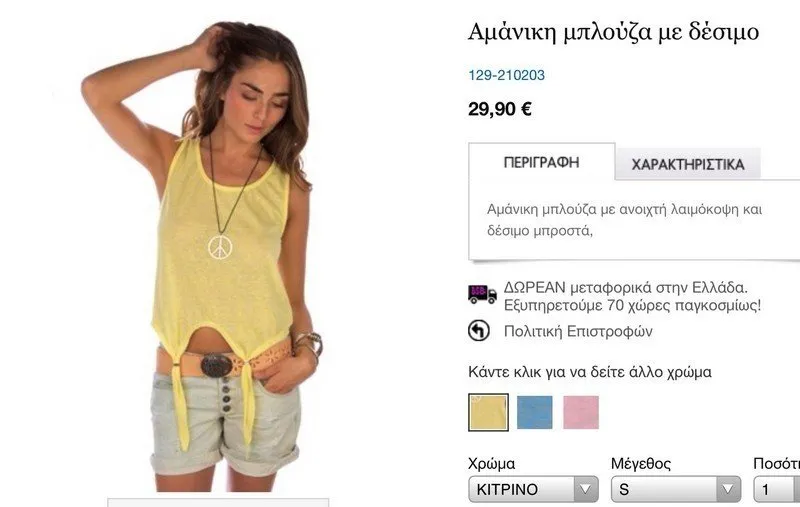Click the delivery truck shipping icon
The image size is (800, 507).
[482, 294]
